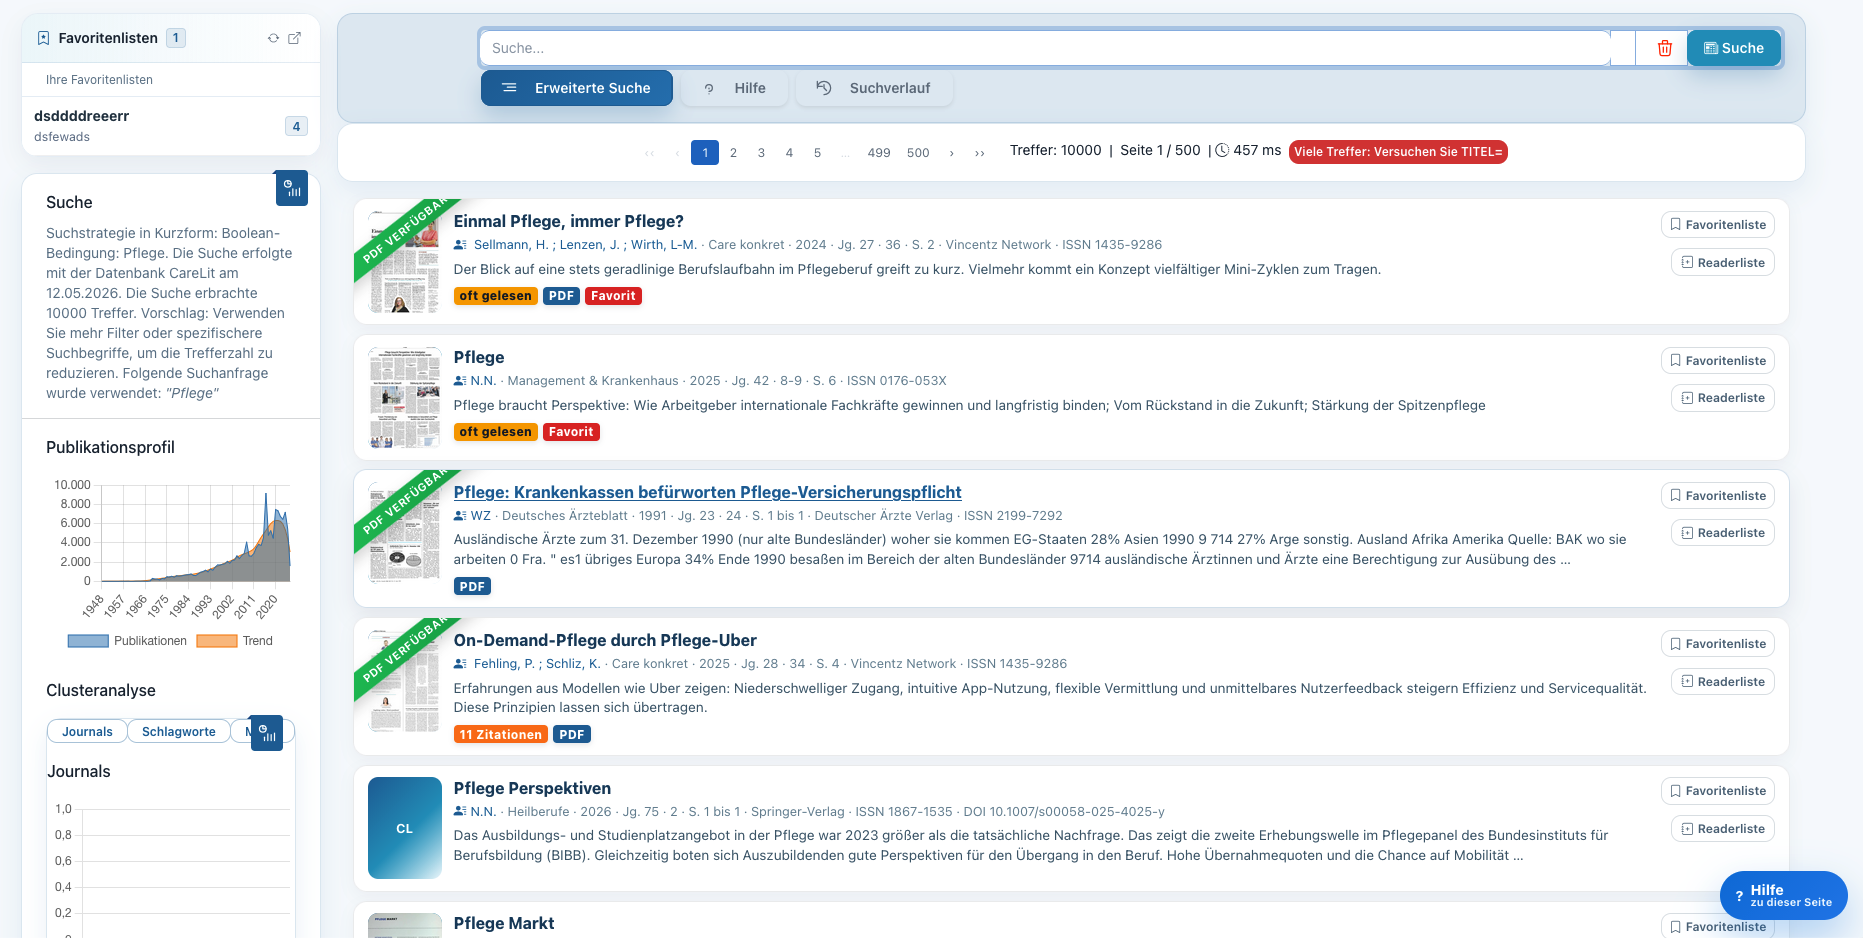The image size is (1863, 938).
Task: Add the Krankenkassen article to Readerliste
Action: click(1723, 533)
